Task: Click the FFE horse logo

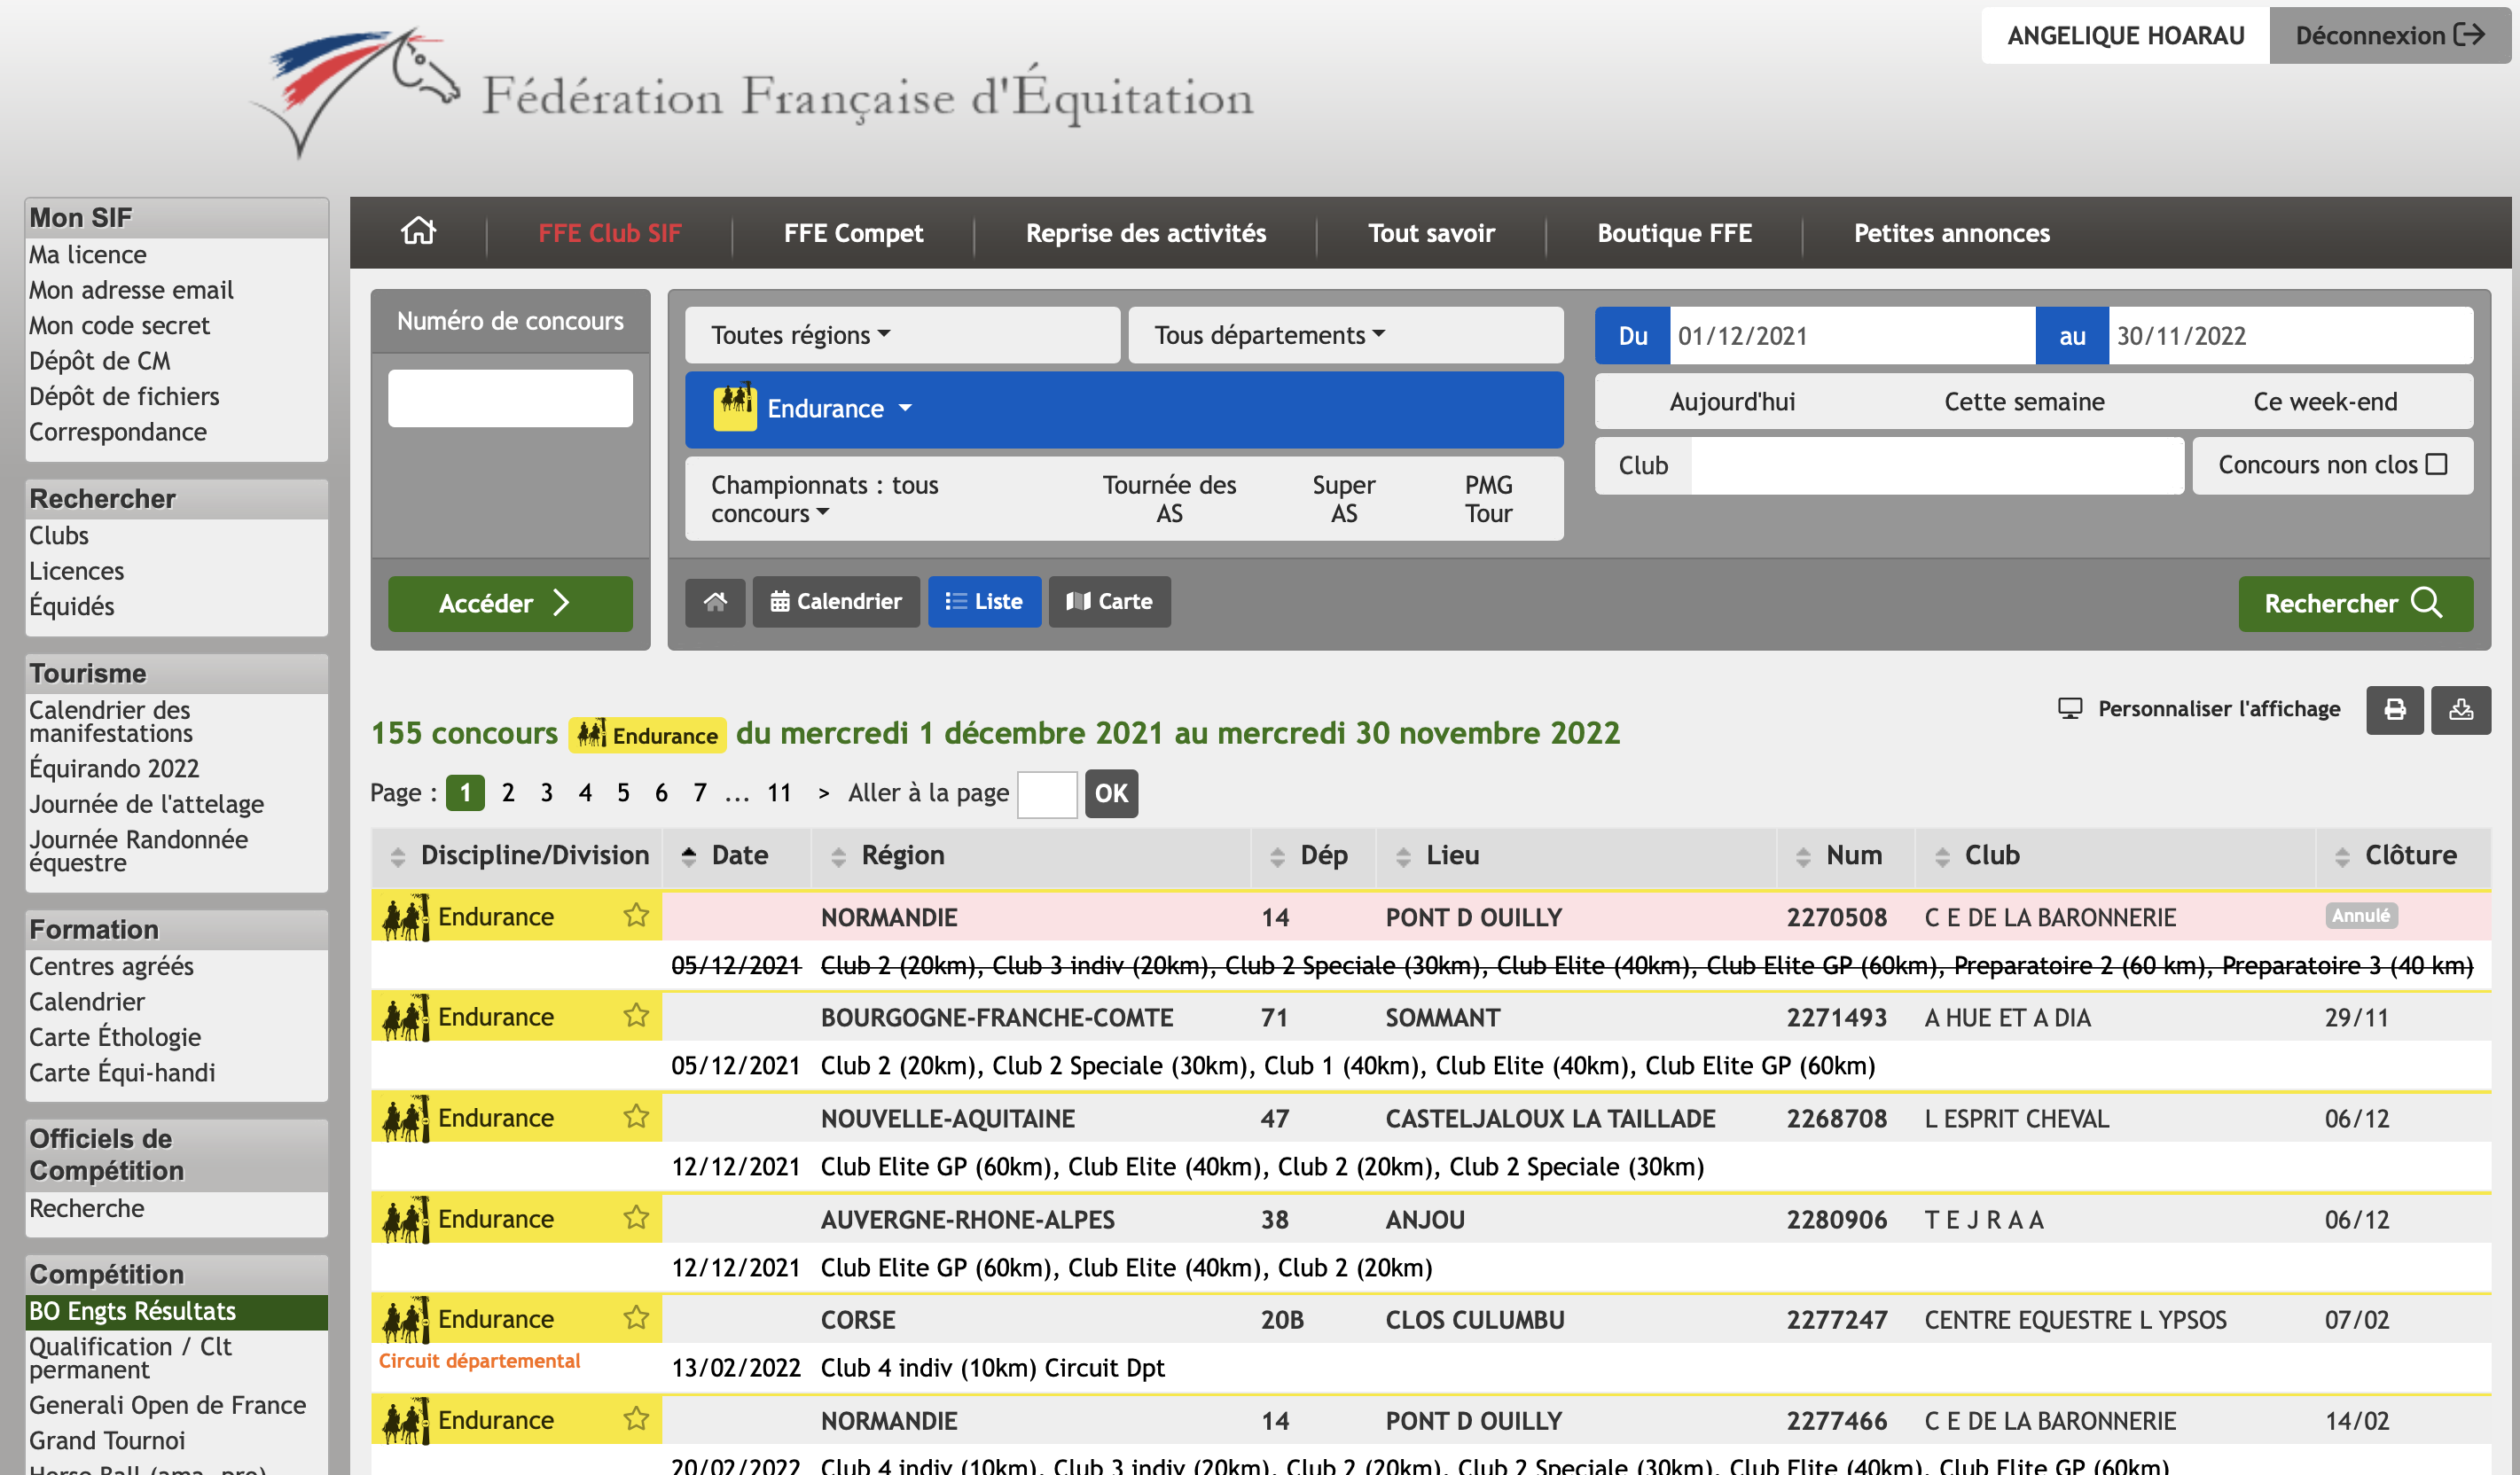Action: (x=353, y=92)
